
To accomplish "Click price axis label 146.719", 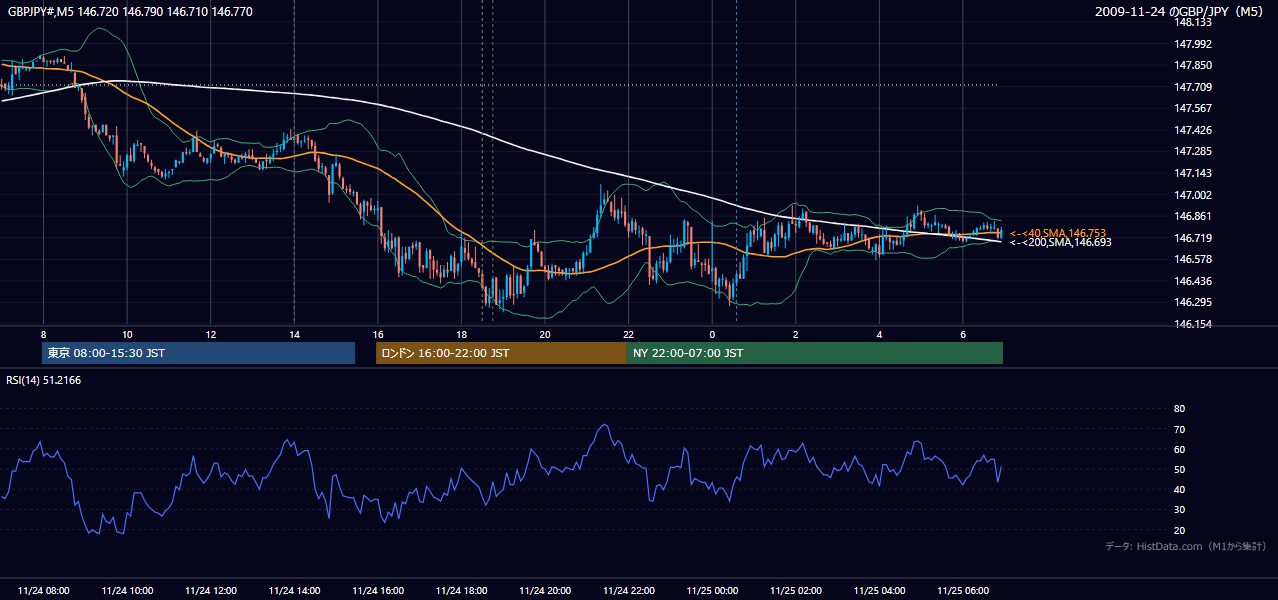I will tap(1193, 238).
